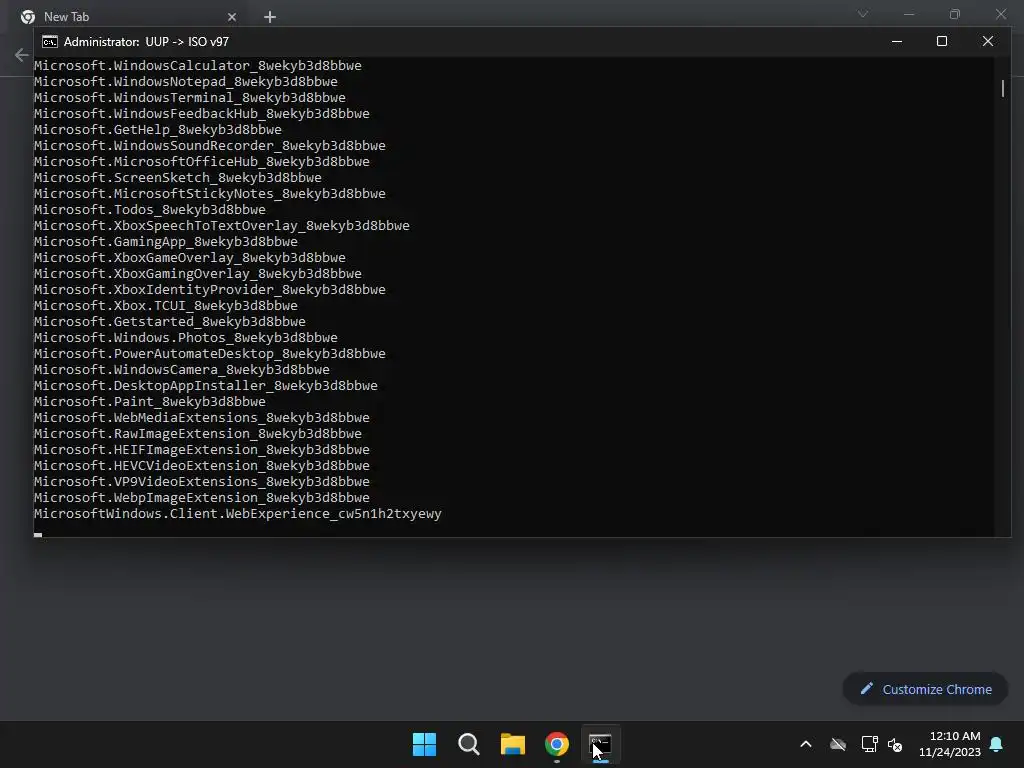Open File Explorer from taskbar
The image size is (1024, 768).
pos(513,744)
